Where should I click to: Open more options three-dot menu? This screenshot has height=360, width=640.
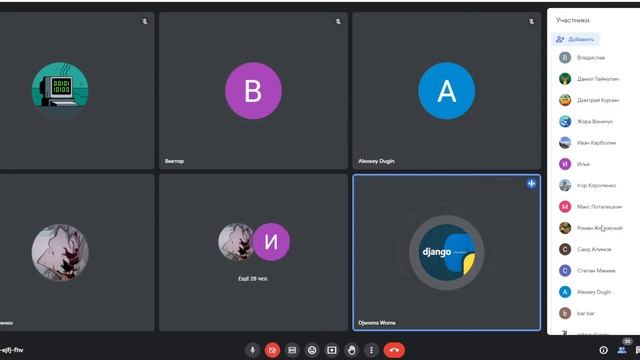click(371, 350)
